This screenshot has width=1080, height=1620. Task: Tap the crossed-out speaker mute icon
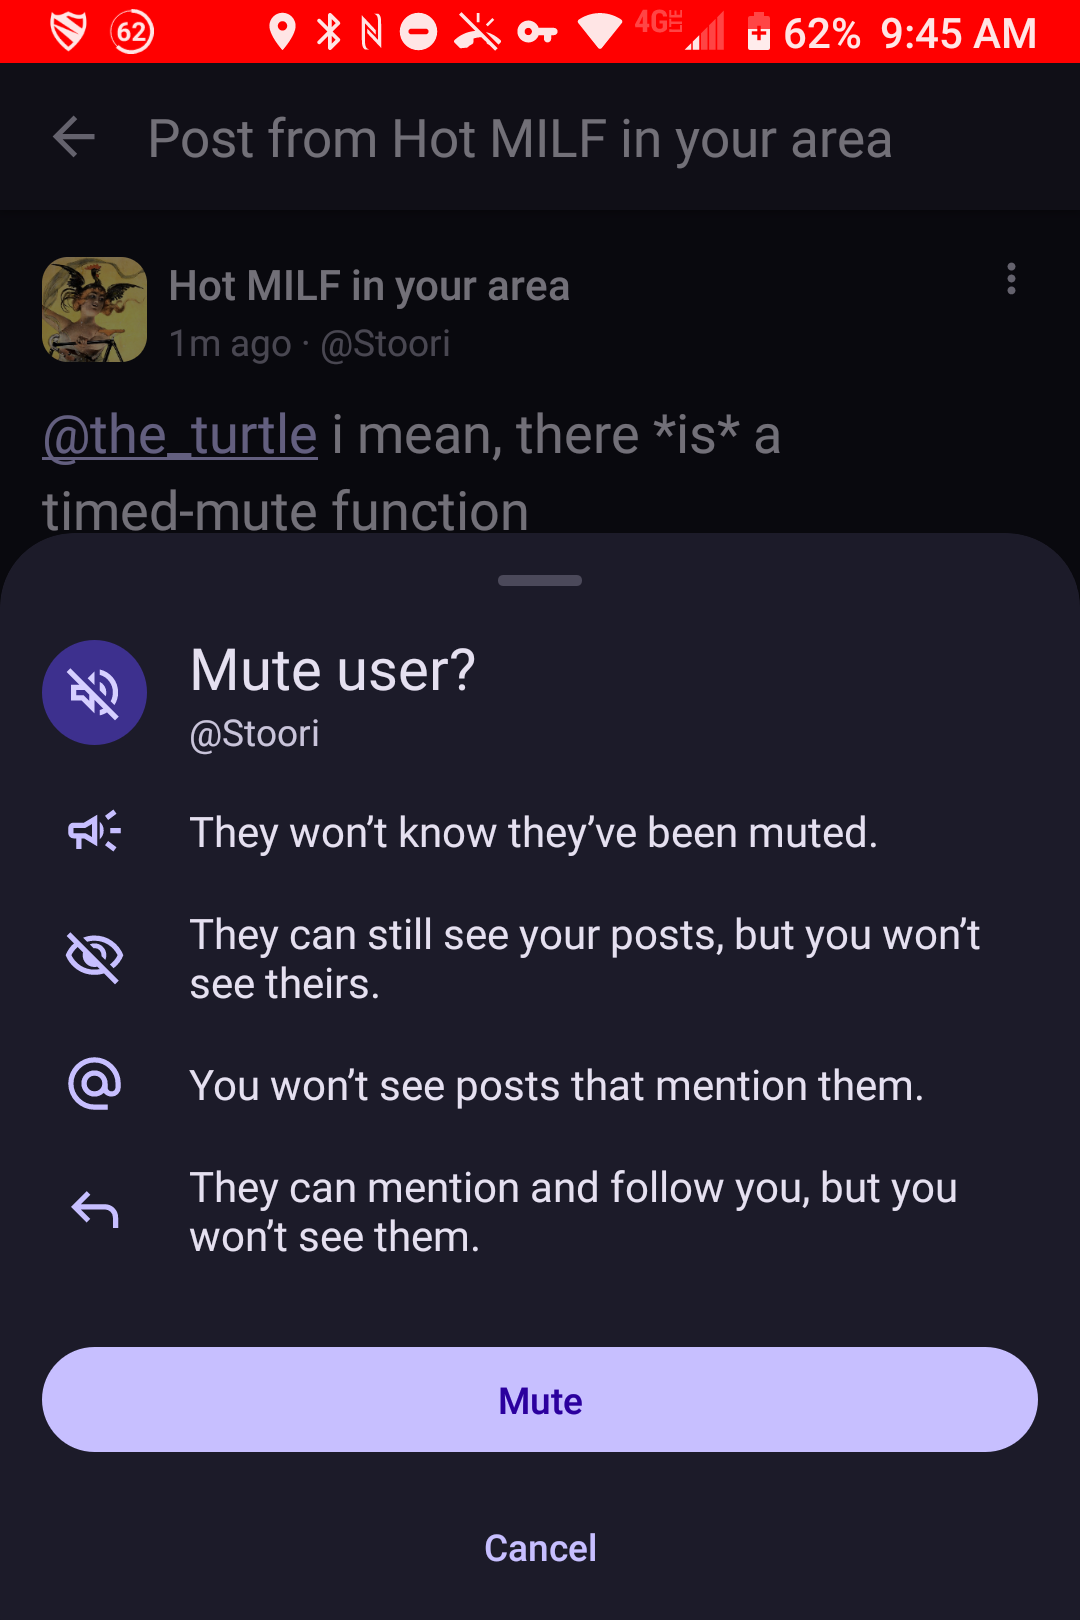[x=94, y=692]
